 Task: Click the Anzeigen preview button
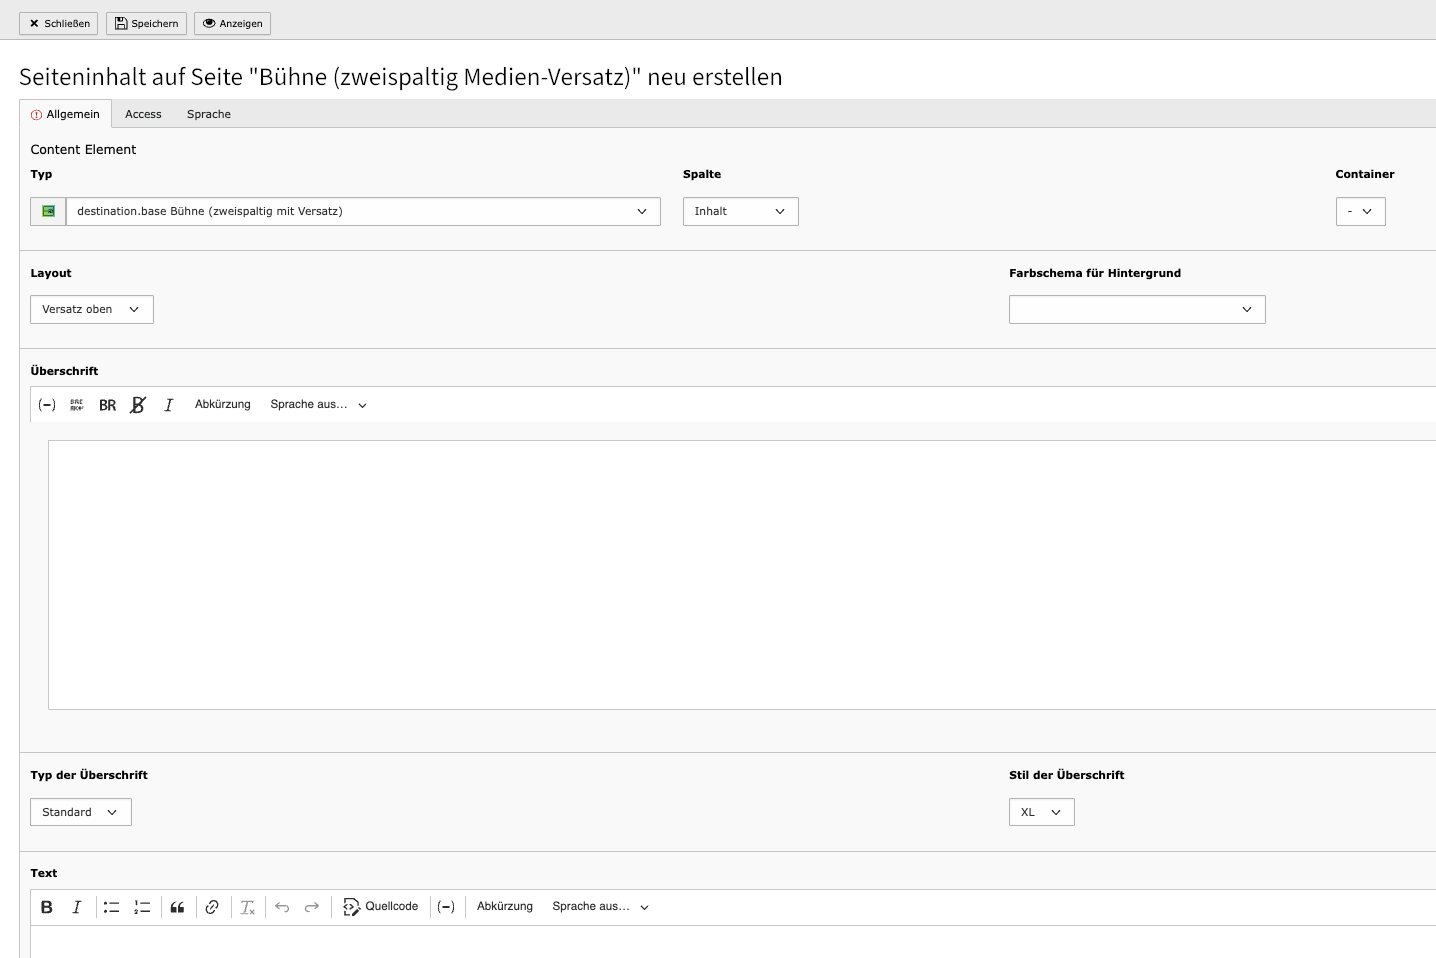click(x=232, y=24)
